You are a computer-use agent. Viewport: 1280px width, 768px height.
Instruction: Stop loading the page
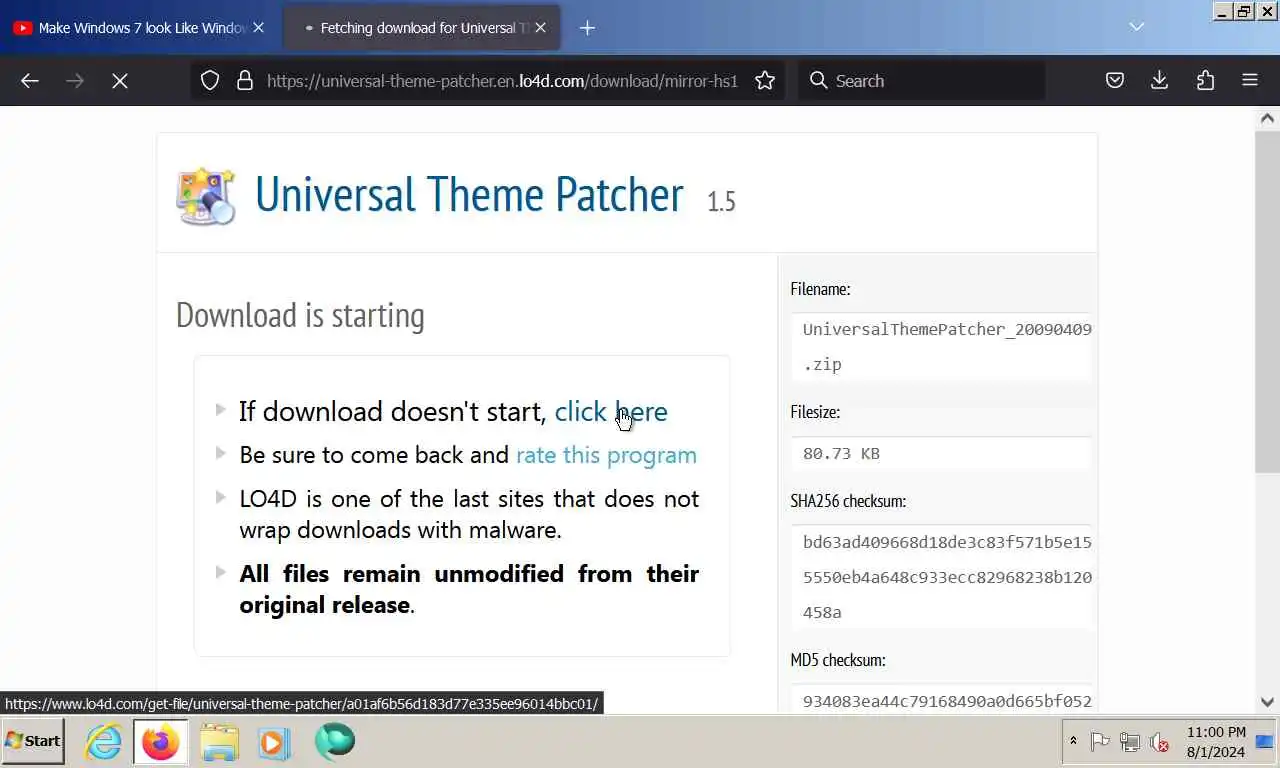(120, 81)
